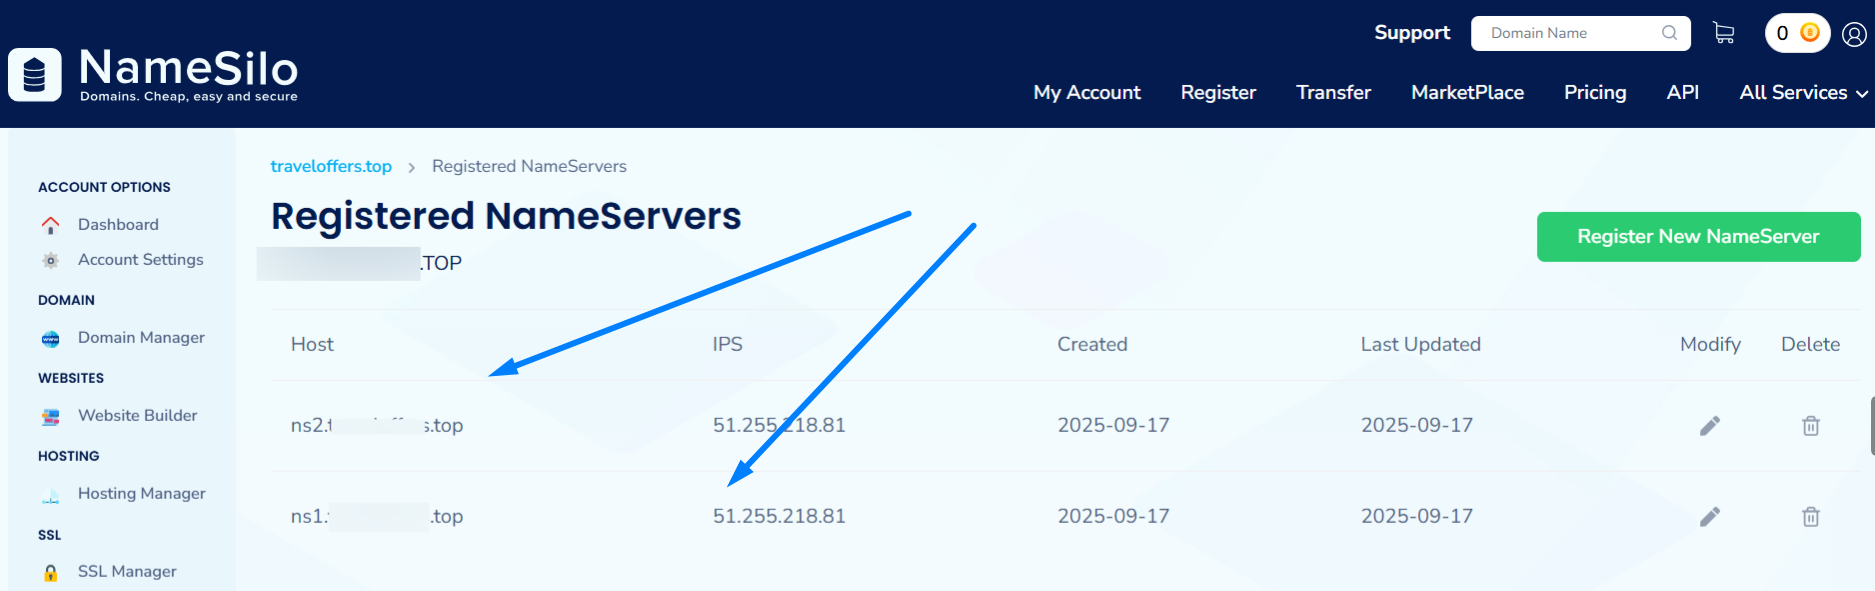This screenshot has width=1875, height=591.
Task: Select IP 51.255.218.81 in ns2 row
Action: click(779, 425)
